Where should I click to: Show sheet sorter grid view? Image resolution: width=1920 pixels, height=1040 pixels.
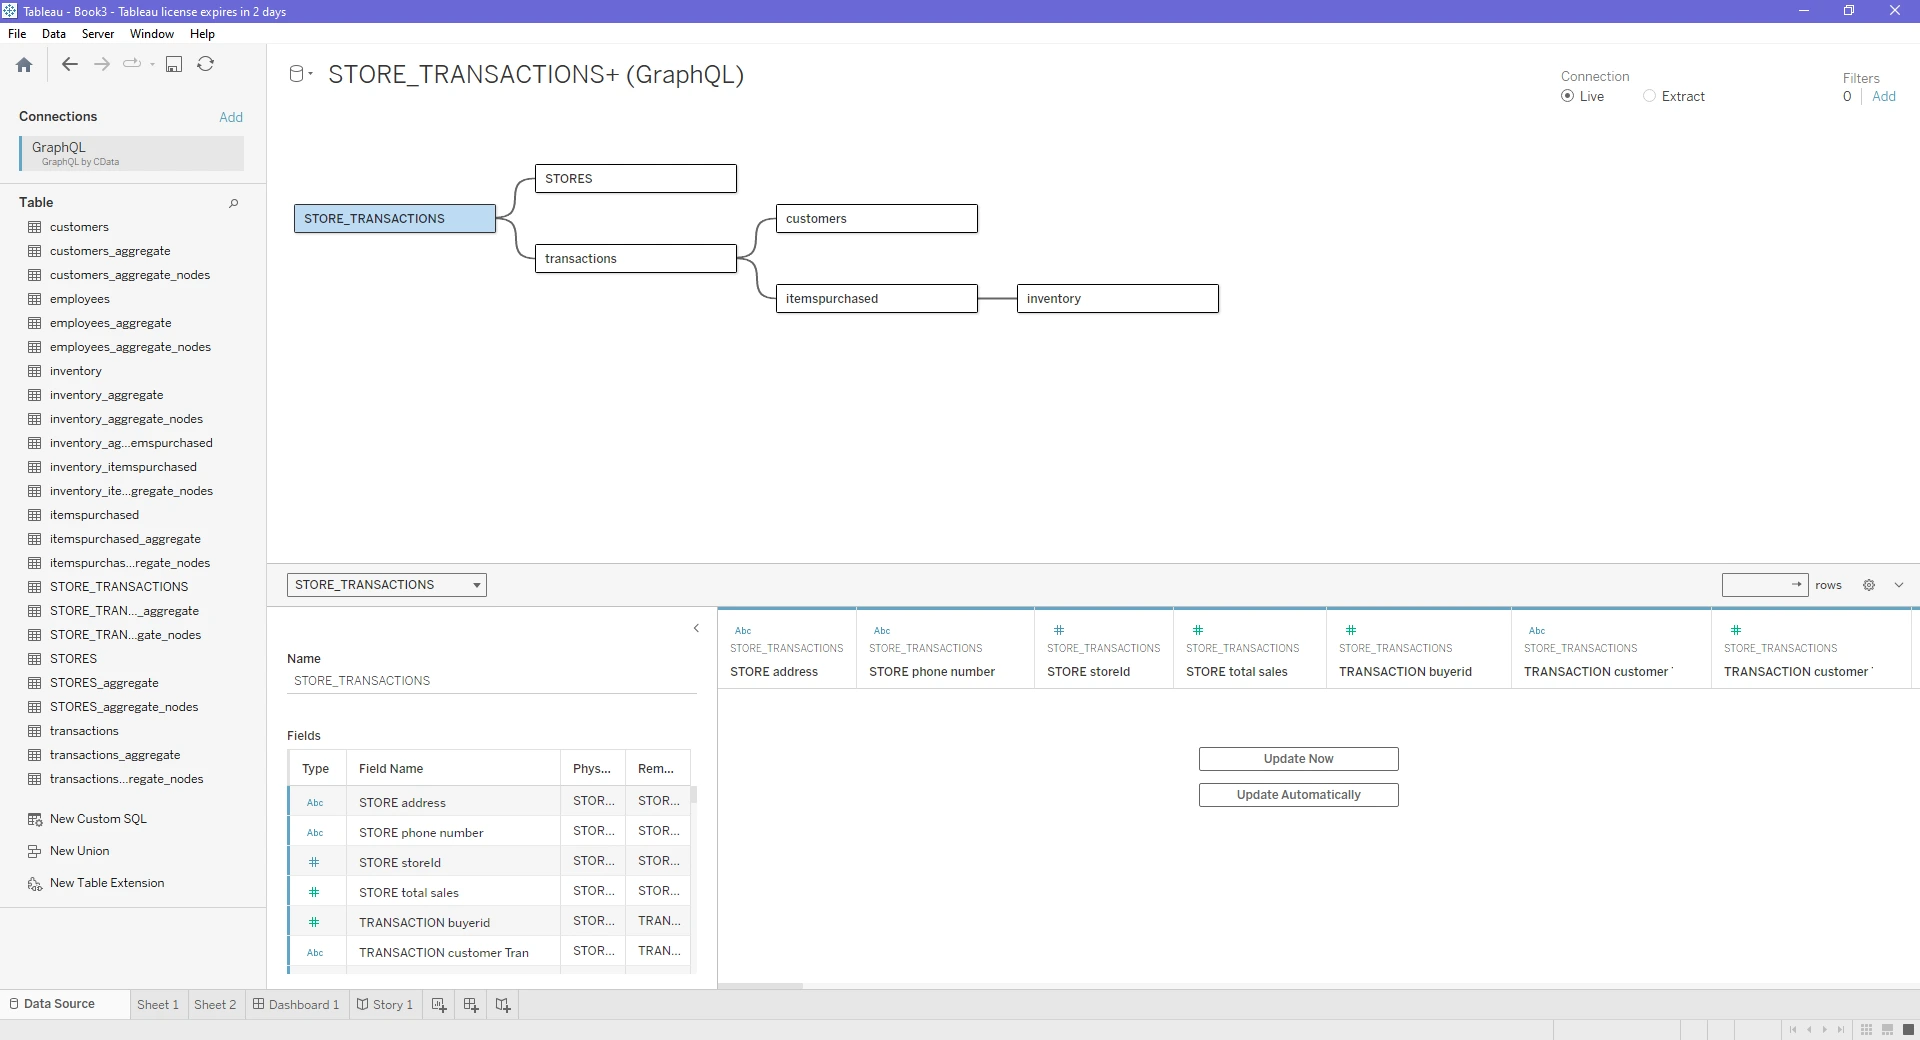tap(1867, 1029)
